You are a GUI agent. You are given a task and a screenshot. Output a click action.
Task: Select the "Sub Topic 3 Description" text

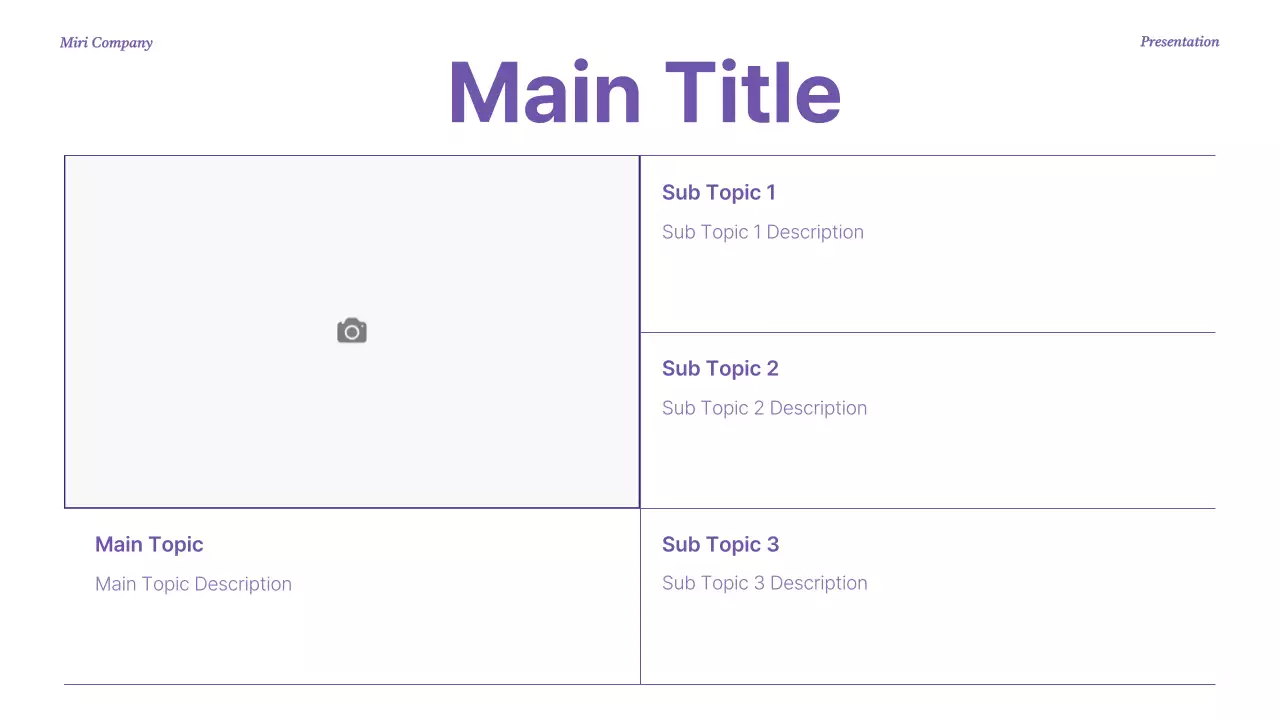click(764, 583)
